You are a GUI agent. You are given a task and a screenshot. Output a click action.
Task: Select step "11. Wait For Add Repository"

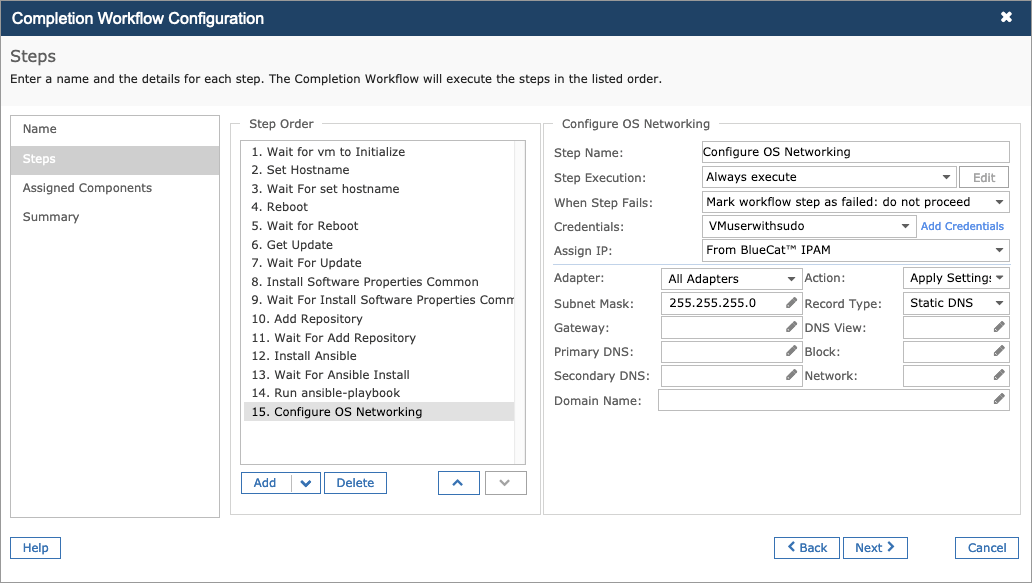coord(379,338)
